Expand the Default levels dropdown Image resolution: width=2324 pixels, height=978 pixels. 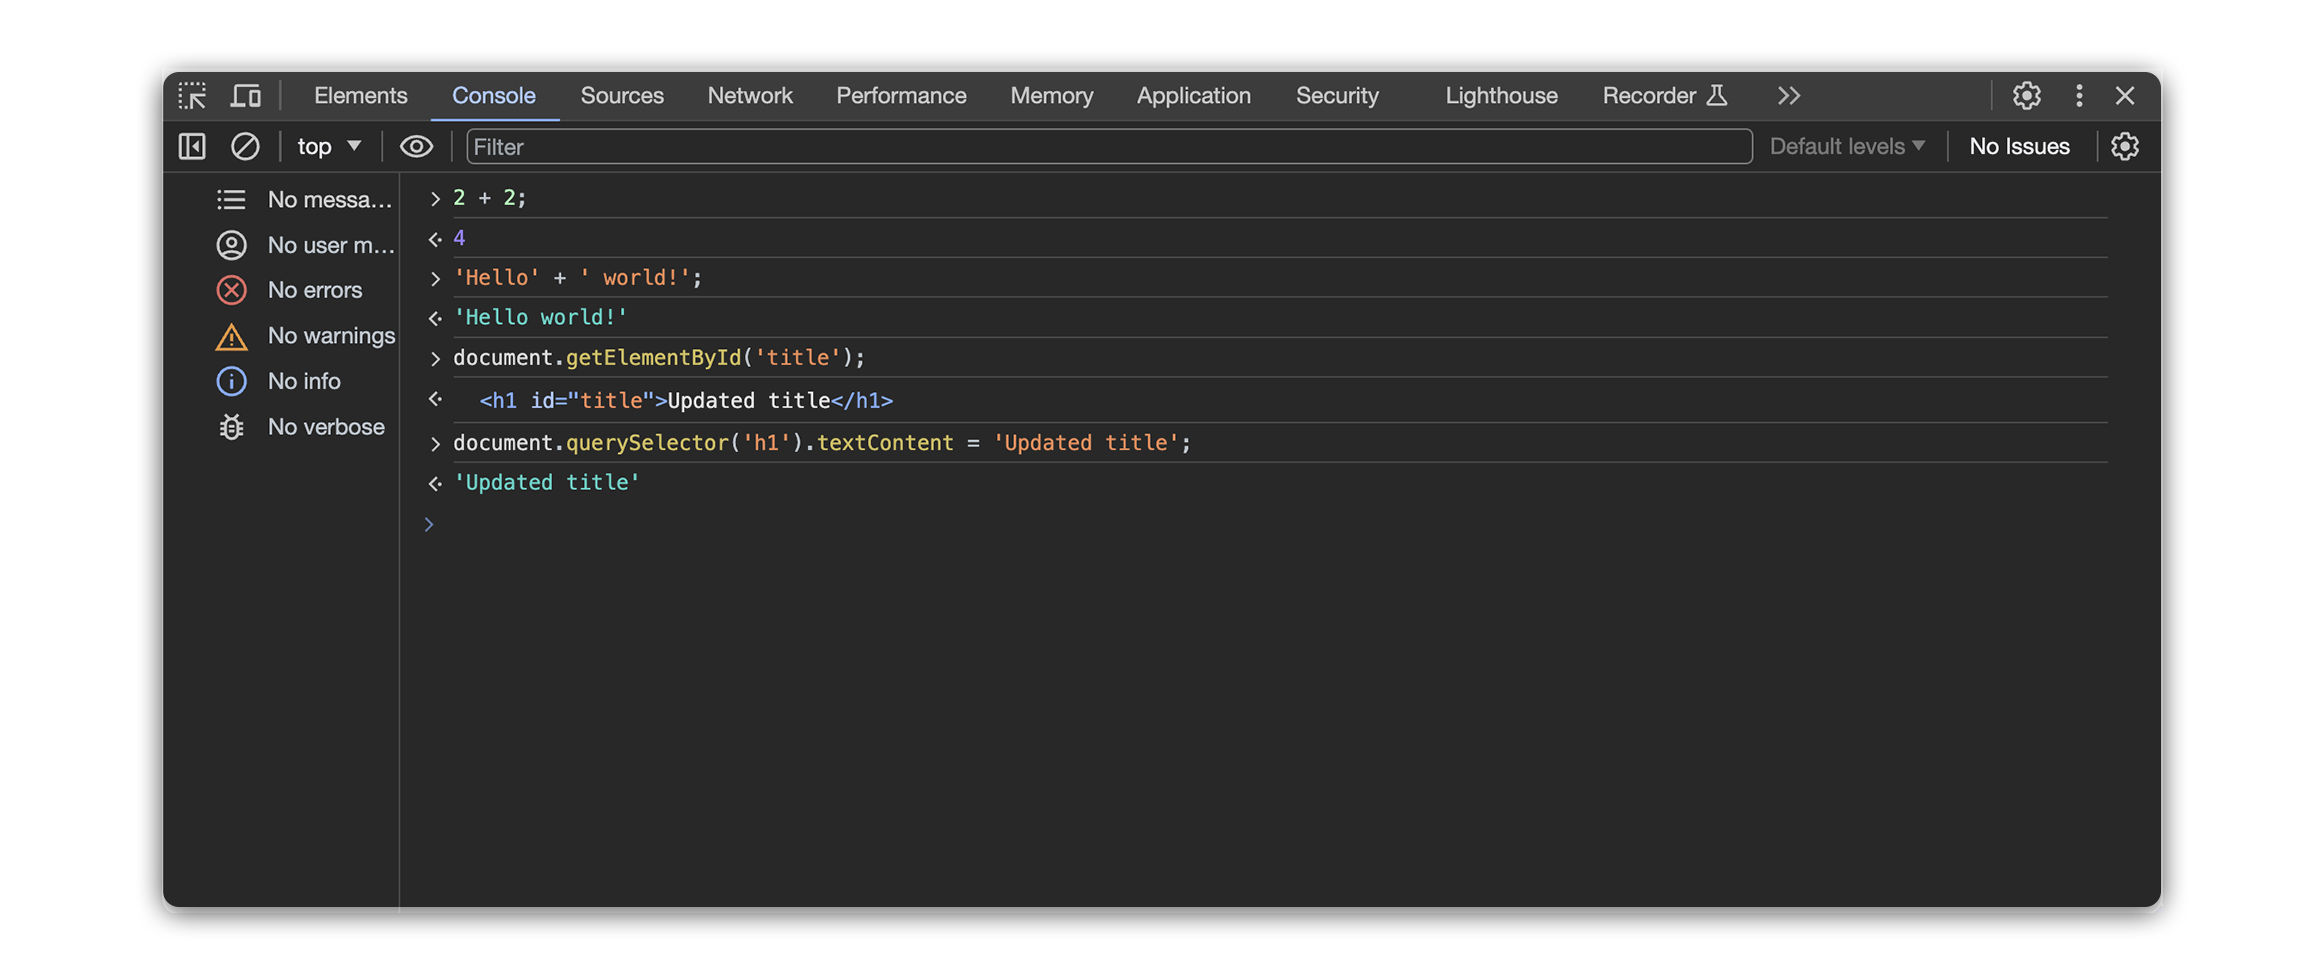click(1846, 147)
